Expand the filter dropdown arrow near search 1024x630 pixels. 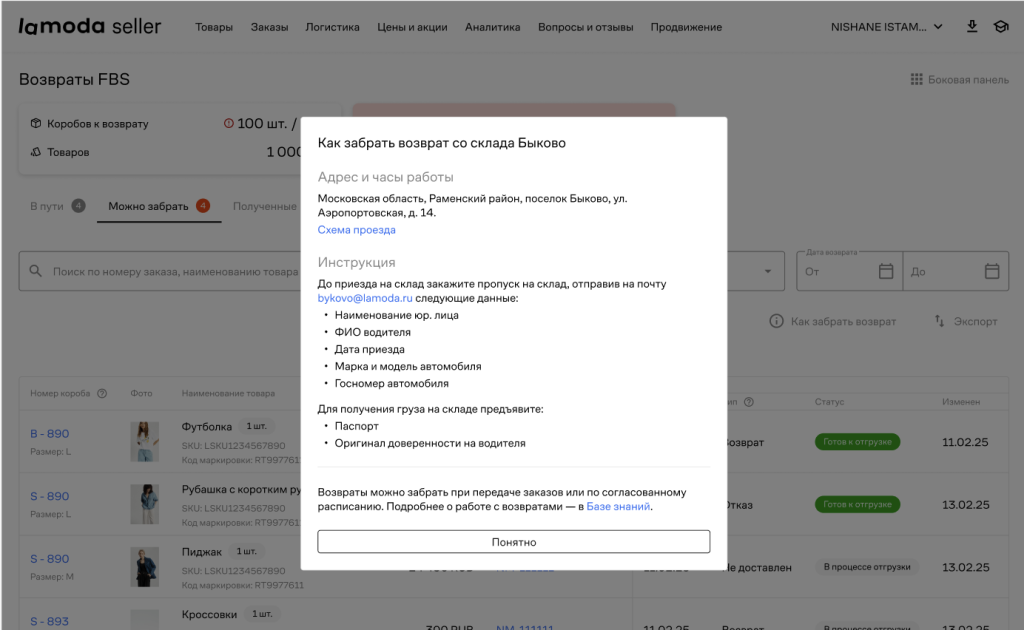click(767, 271)
